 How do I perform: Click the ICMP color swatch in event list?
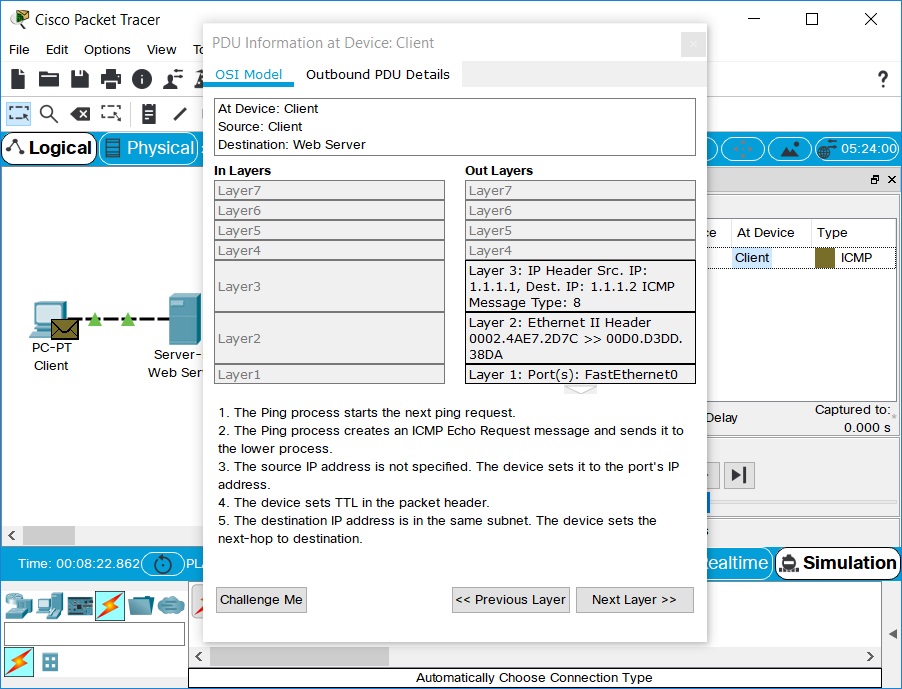tap(825, 258)
